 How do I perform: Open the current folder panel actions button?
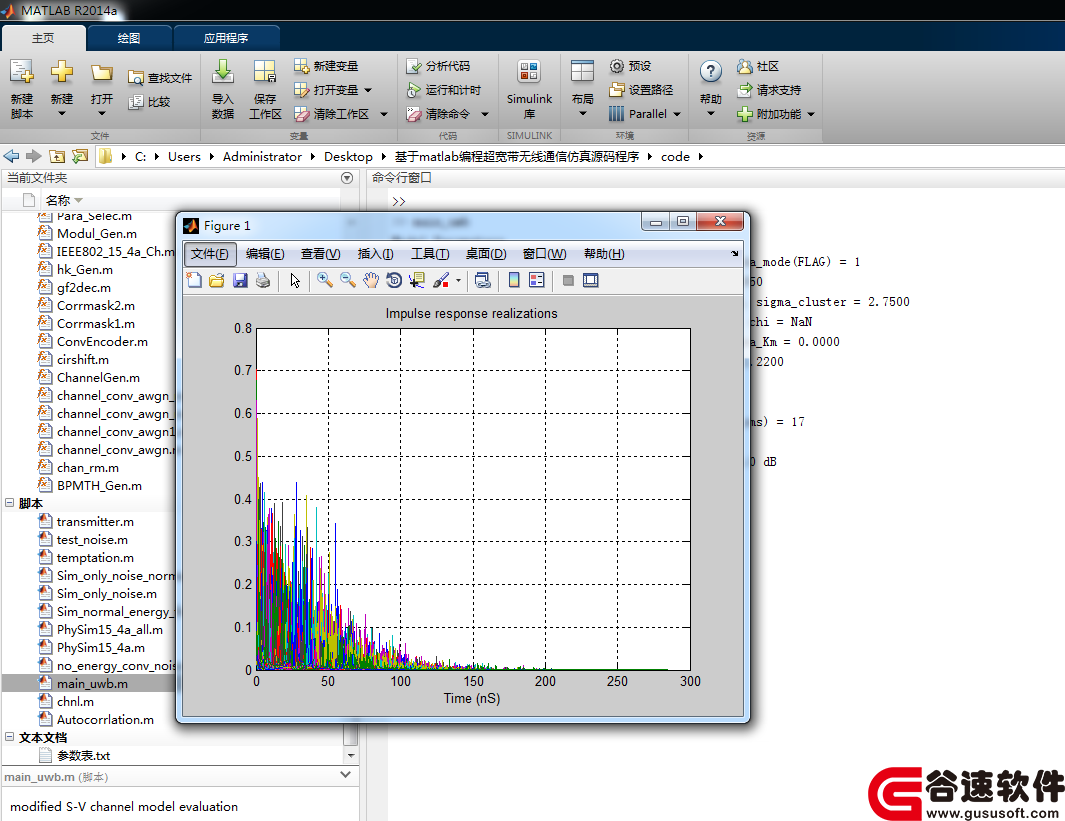[347, 178]
